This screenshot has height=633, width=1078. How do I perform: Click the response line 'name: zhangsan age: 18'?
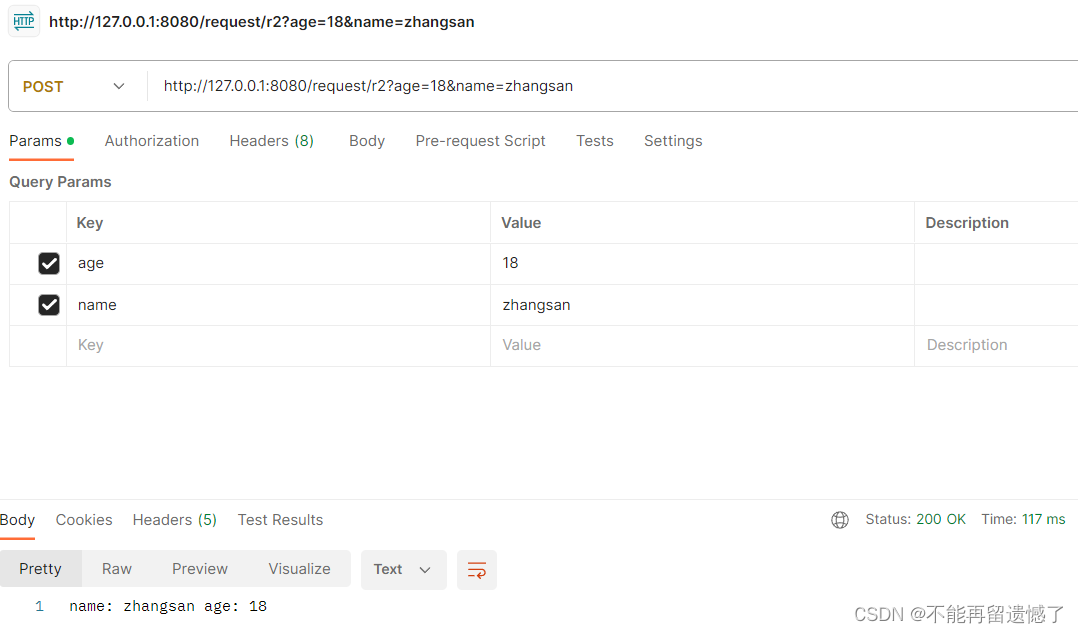[x=168, y=606]
